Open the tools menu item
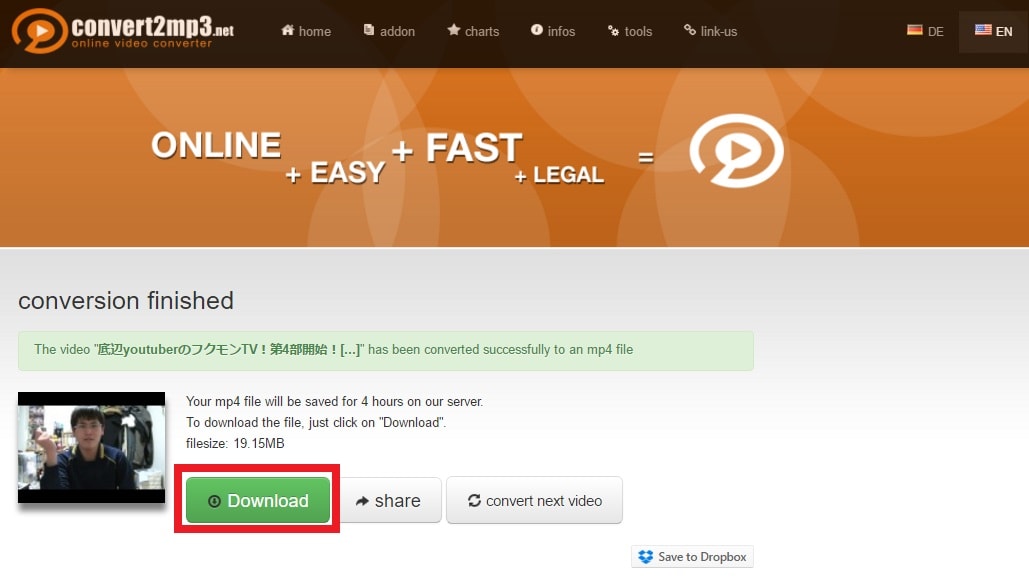 click(x=630, y=31)
